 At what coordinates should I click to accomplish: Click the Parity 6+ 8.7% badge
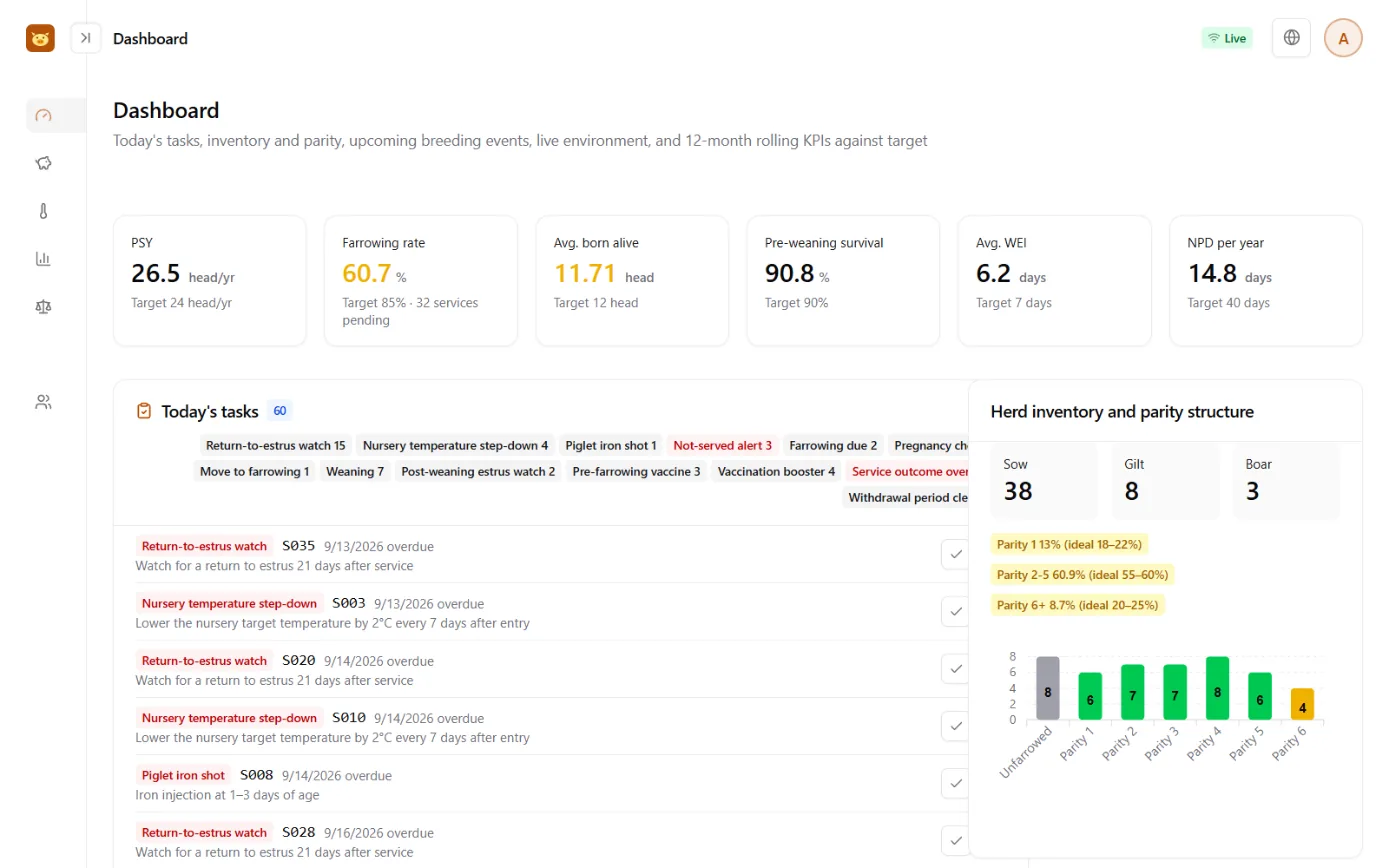pyautogui.click(x=1078, y=605)
